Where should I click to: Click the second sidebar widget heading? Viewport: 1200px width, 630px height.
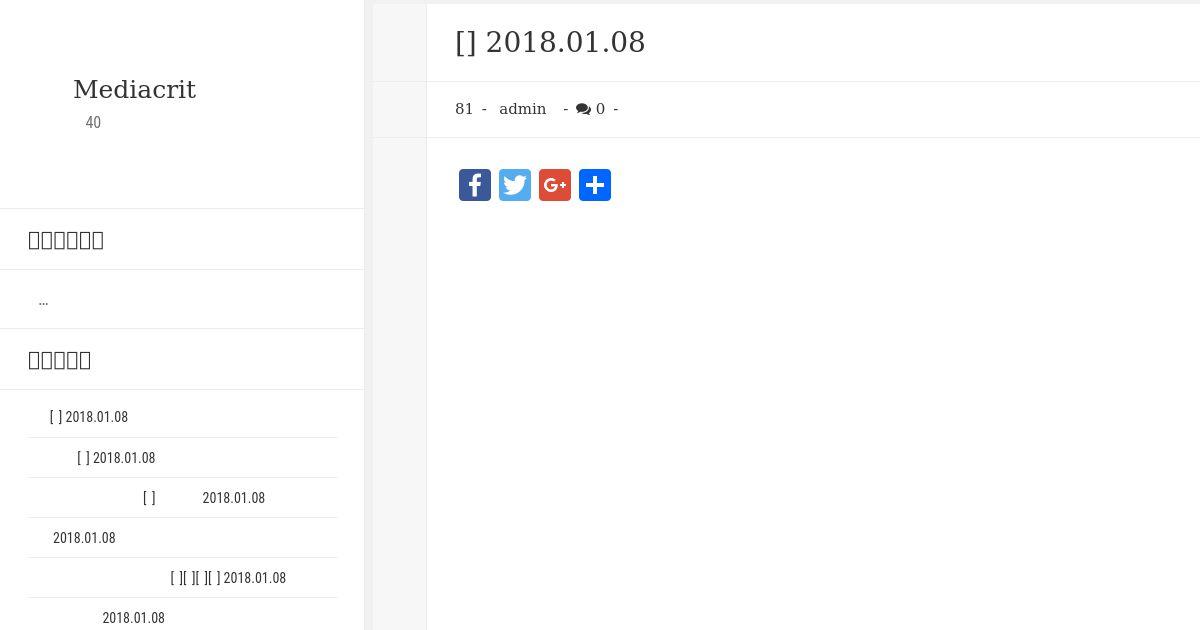click(59, 360)
